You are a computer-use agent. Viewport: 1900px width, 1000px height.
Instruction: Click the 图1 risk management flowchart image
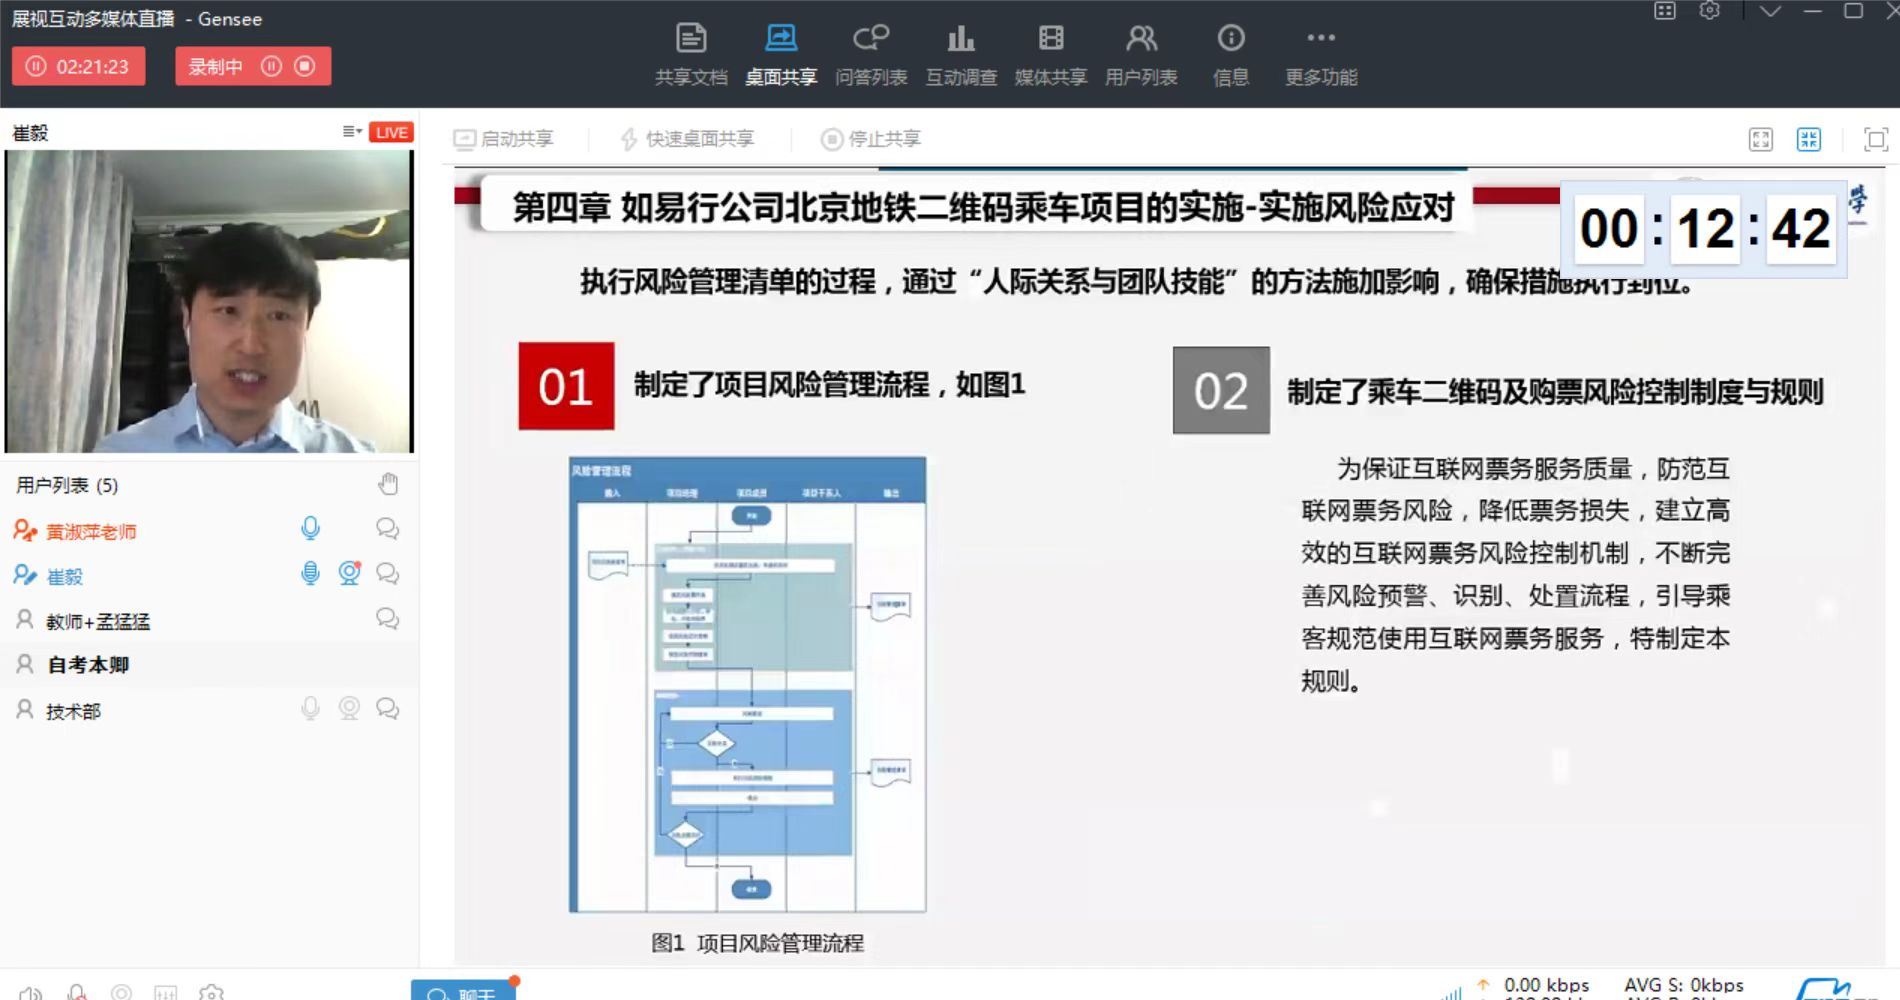748,685
